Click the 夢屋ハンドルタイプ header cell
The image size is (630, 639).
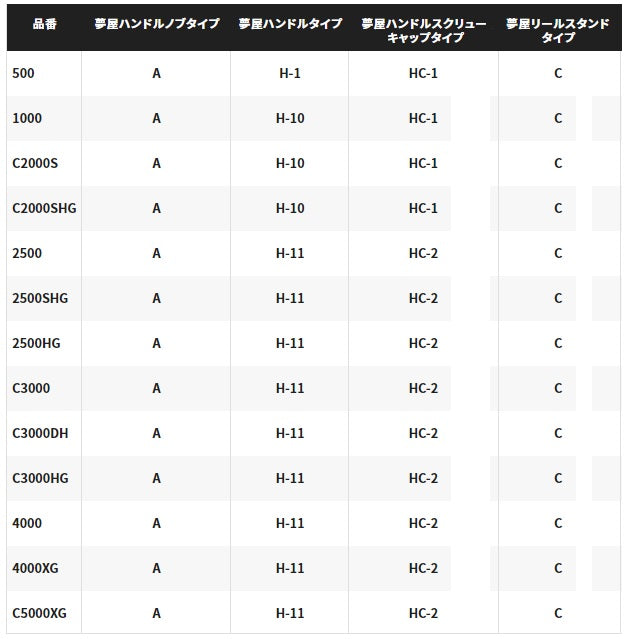point(290,23)
